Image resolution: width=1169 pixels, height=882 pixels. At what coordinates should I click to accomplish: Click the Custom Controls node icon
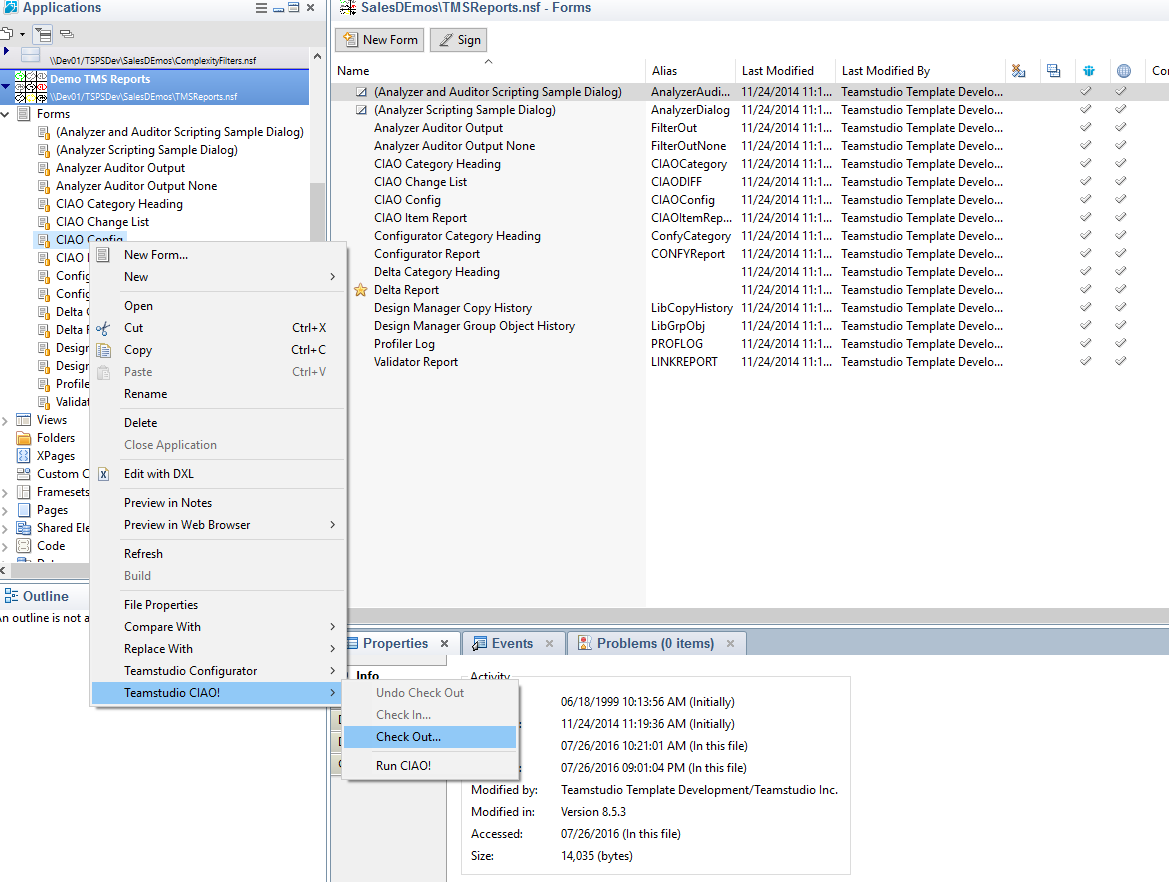tap(24, 474)
